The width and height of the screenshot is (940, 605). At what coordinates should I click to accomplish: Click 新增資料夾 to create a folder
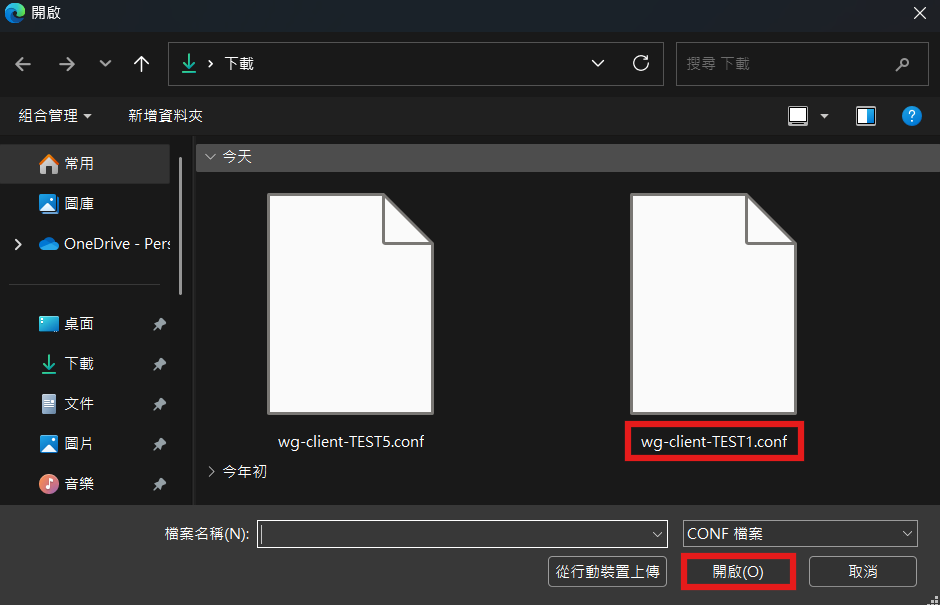[x=165, y=116]
